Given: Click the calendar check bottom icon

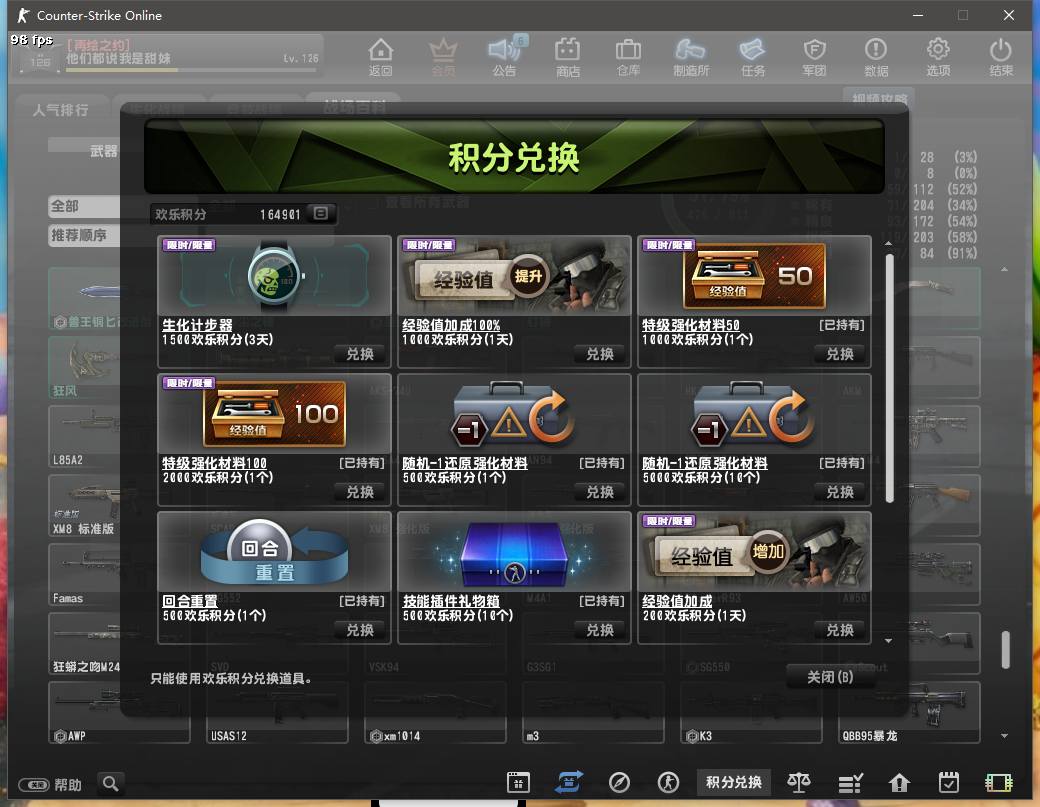Looking at the screenshot, I should tap(948, 782).
